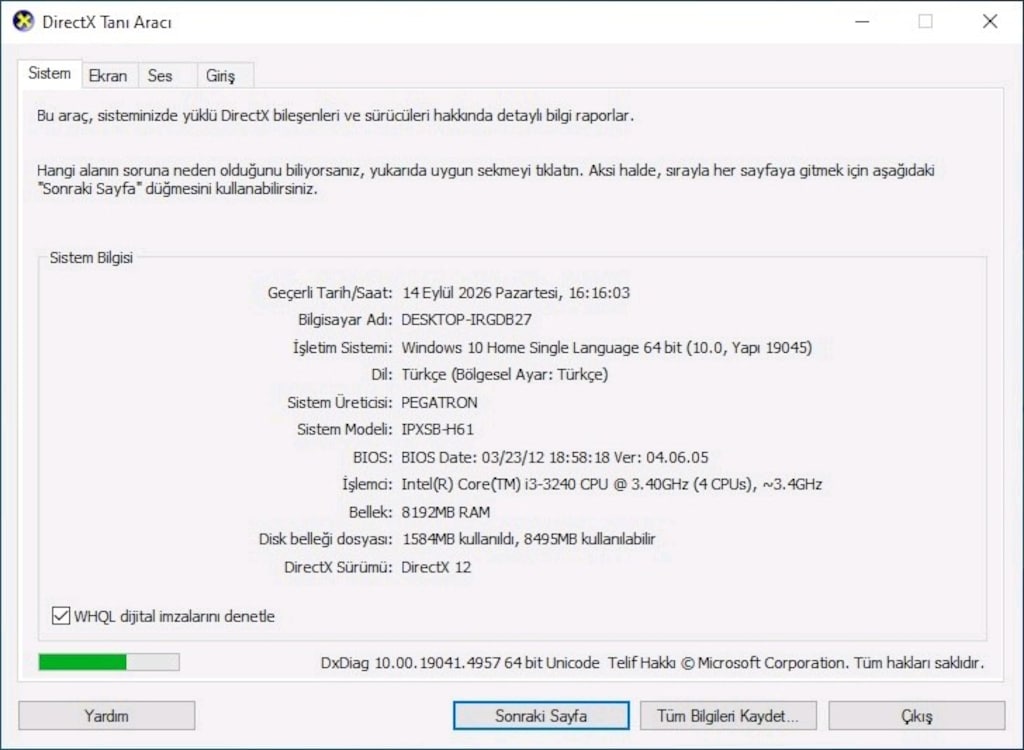Click the Geçerli Tarih/Saat label
The height and width of the screenshot is (750, 1024).
point(330,293)
